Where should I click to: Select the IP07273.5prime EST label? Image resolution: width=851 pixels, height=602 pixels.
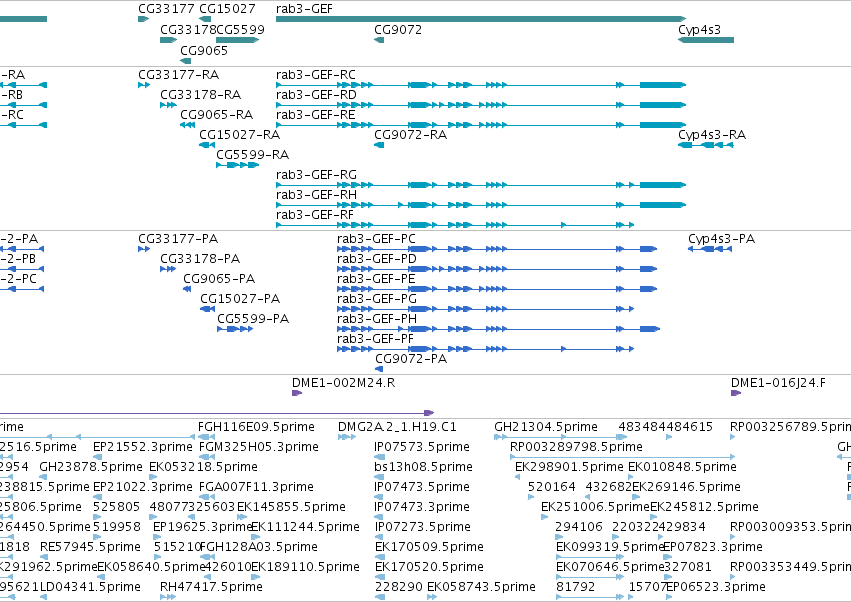pyautogui.click(x=422, y=527)
